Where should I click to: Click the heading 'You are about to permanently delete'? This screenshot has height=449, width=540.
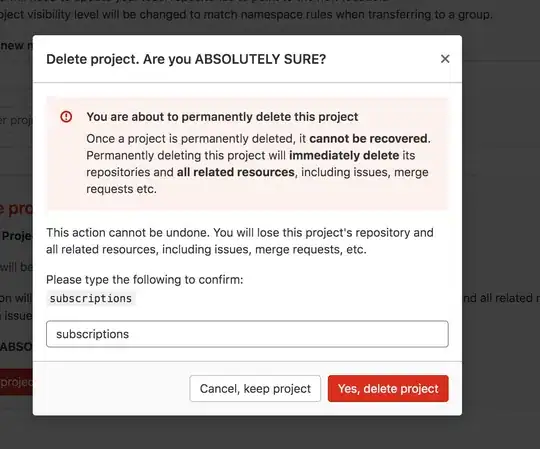click(222, 117)
